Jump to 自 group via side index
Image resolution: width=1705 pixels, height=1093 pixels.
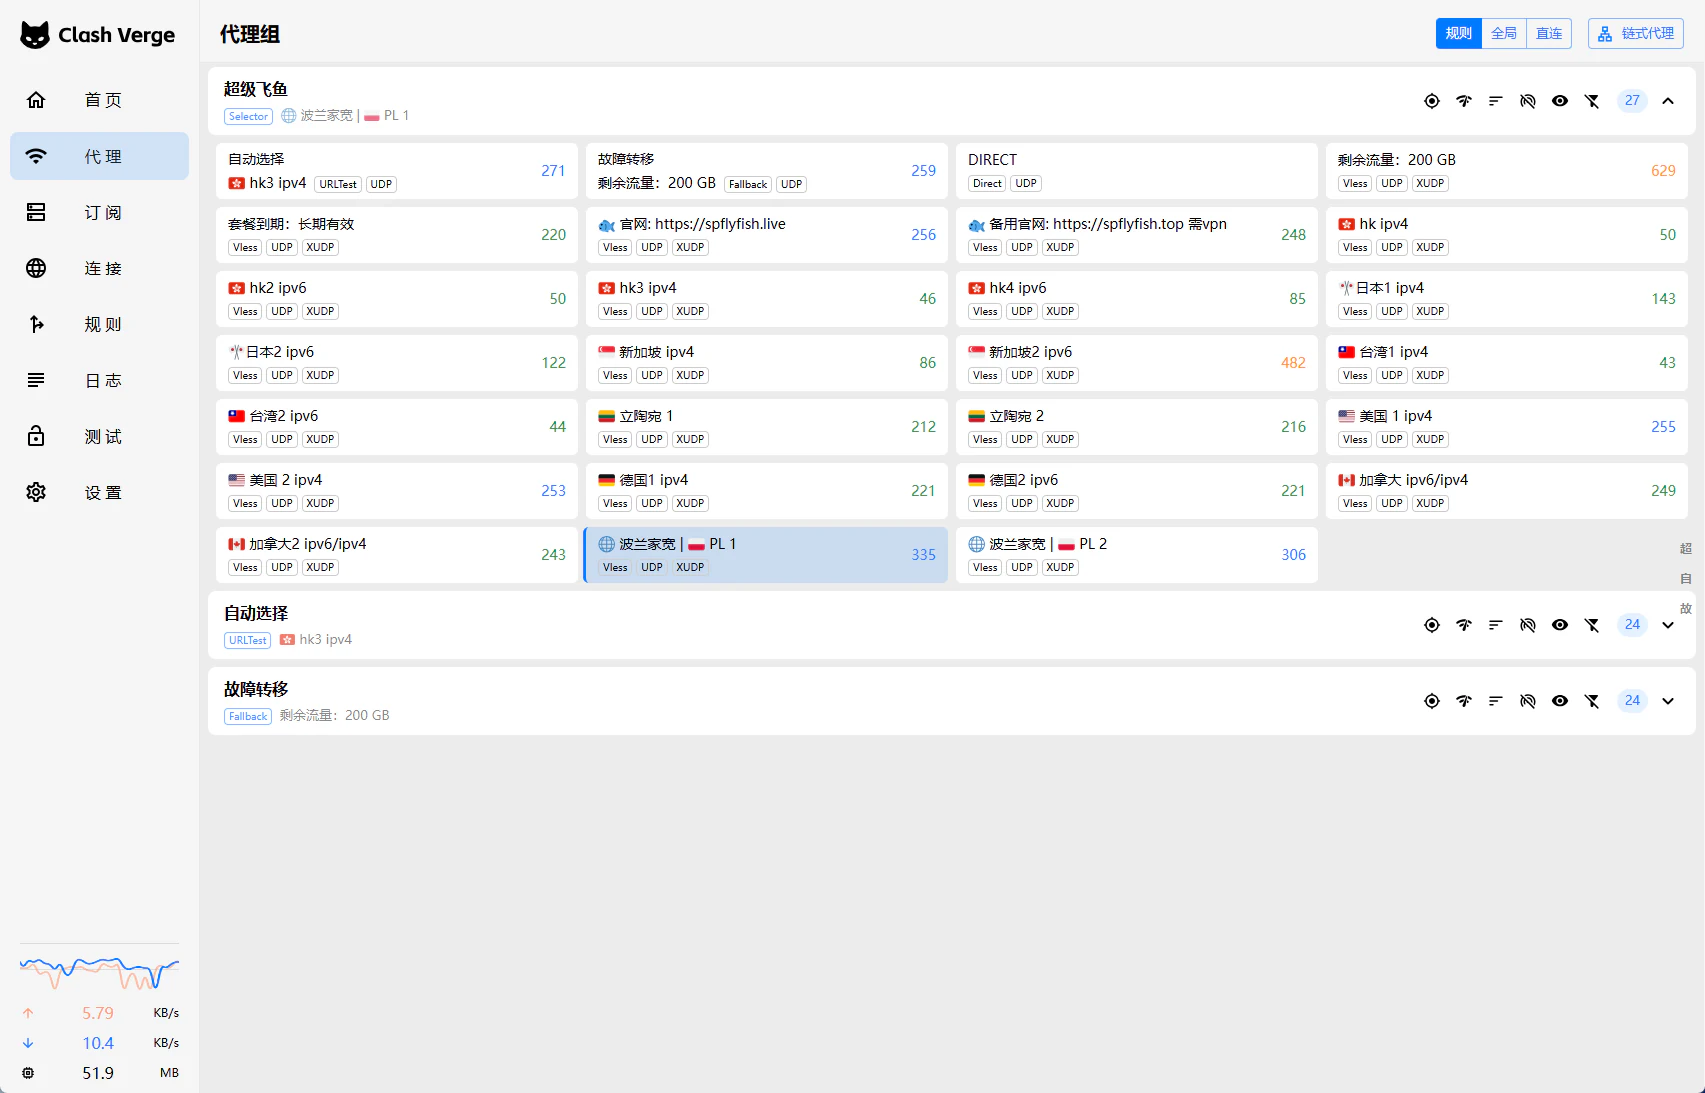click(x=1686, y=579)
